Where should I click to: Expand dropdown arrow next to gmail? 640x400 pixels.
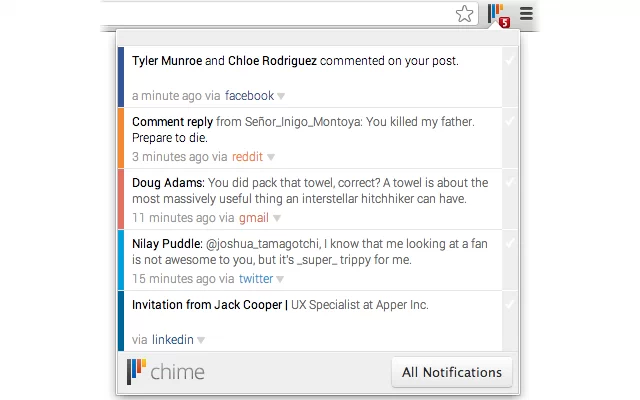click(277, 218)
